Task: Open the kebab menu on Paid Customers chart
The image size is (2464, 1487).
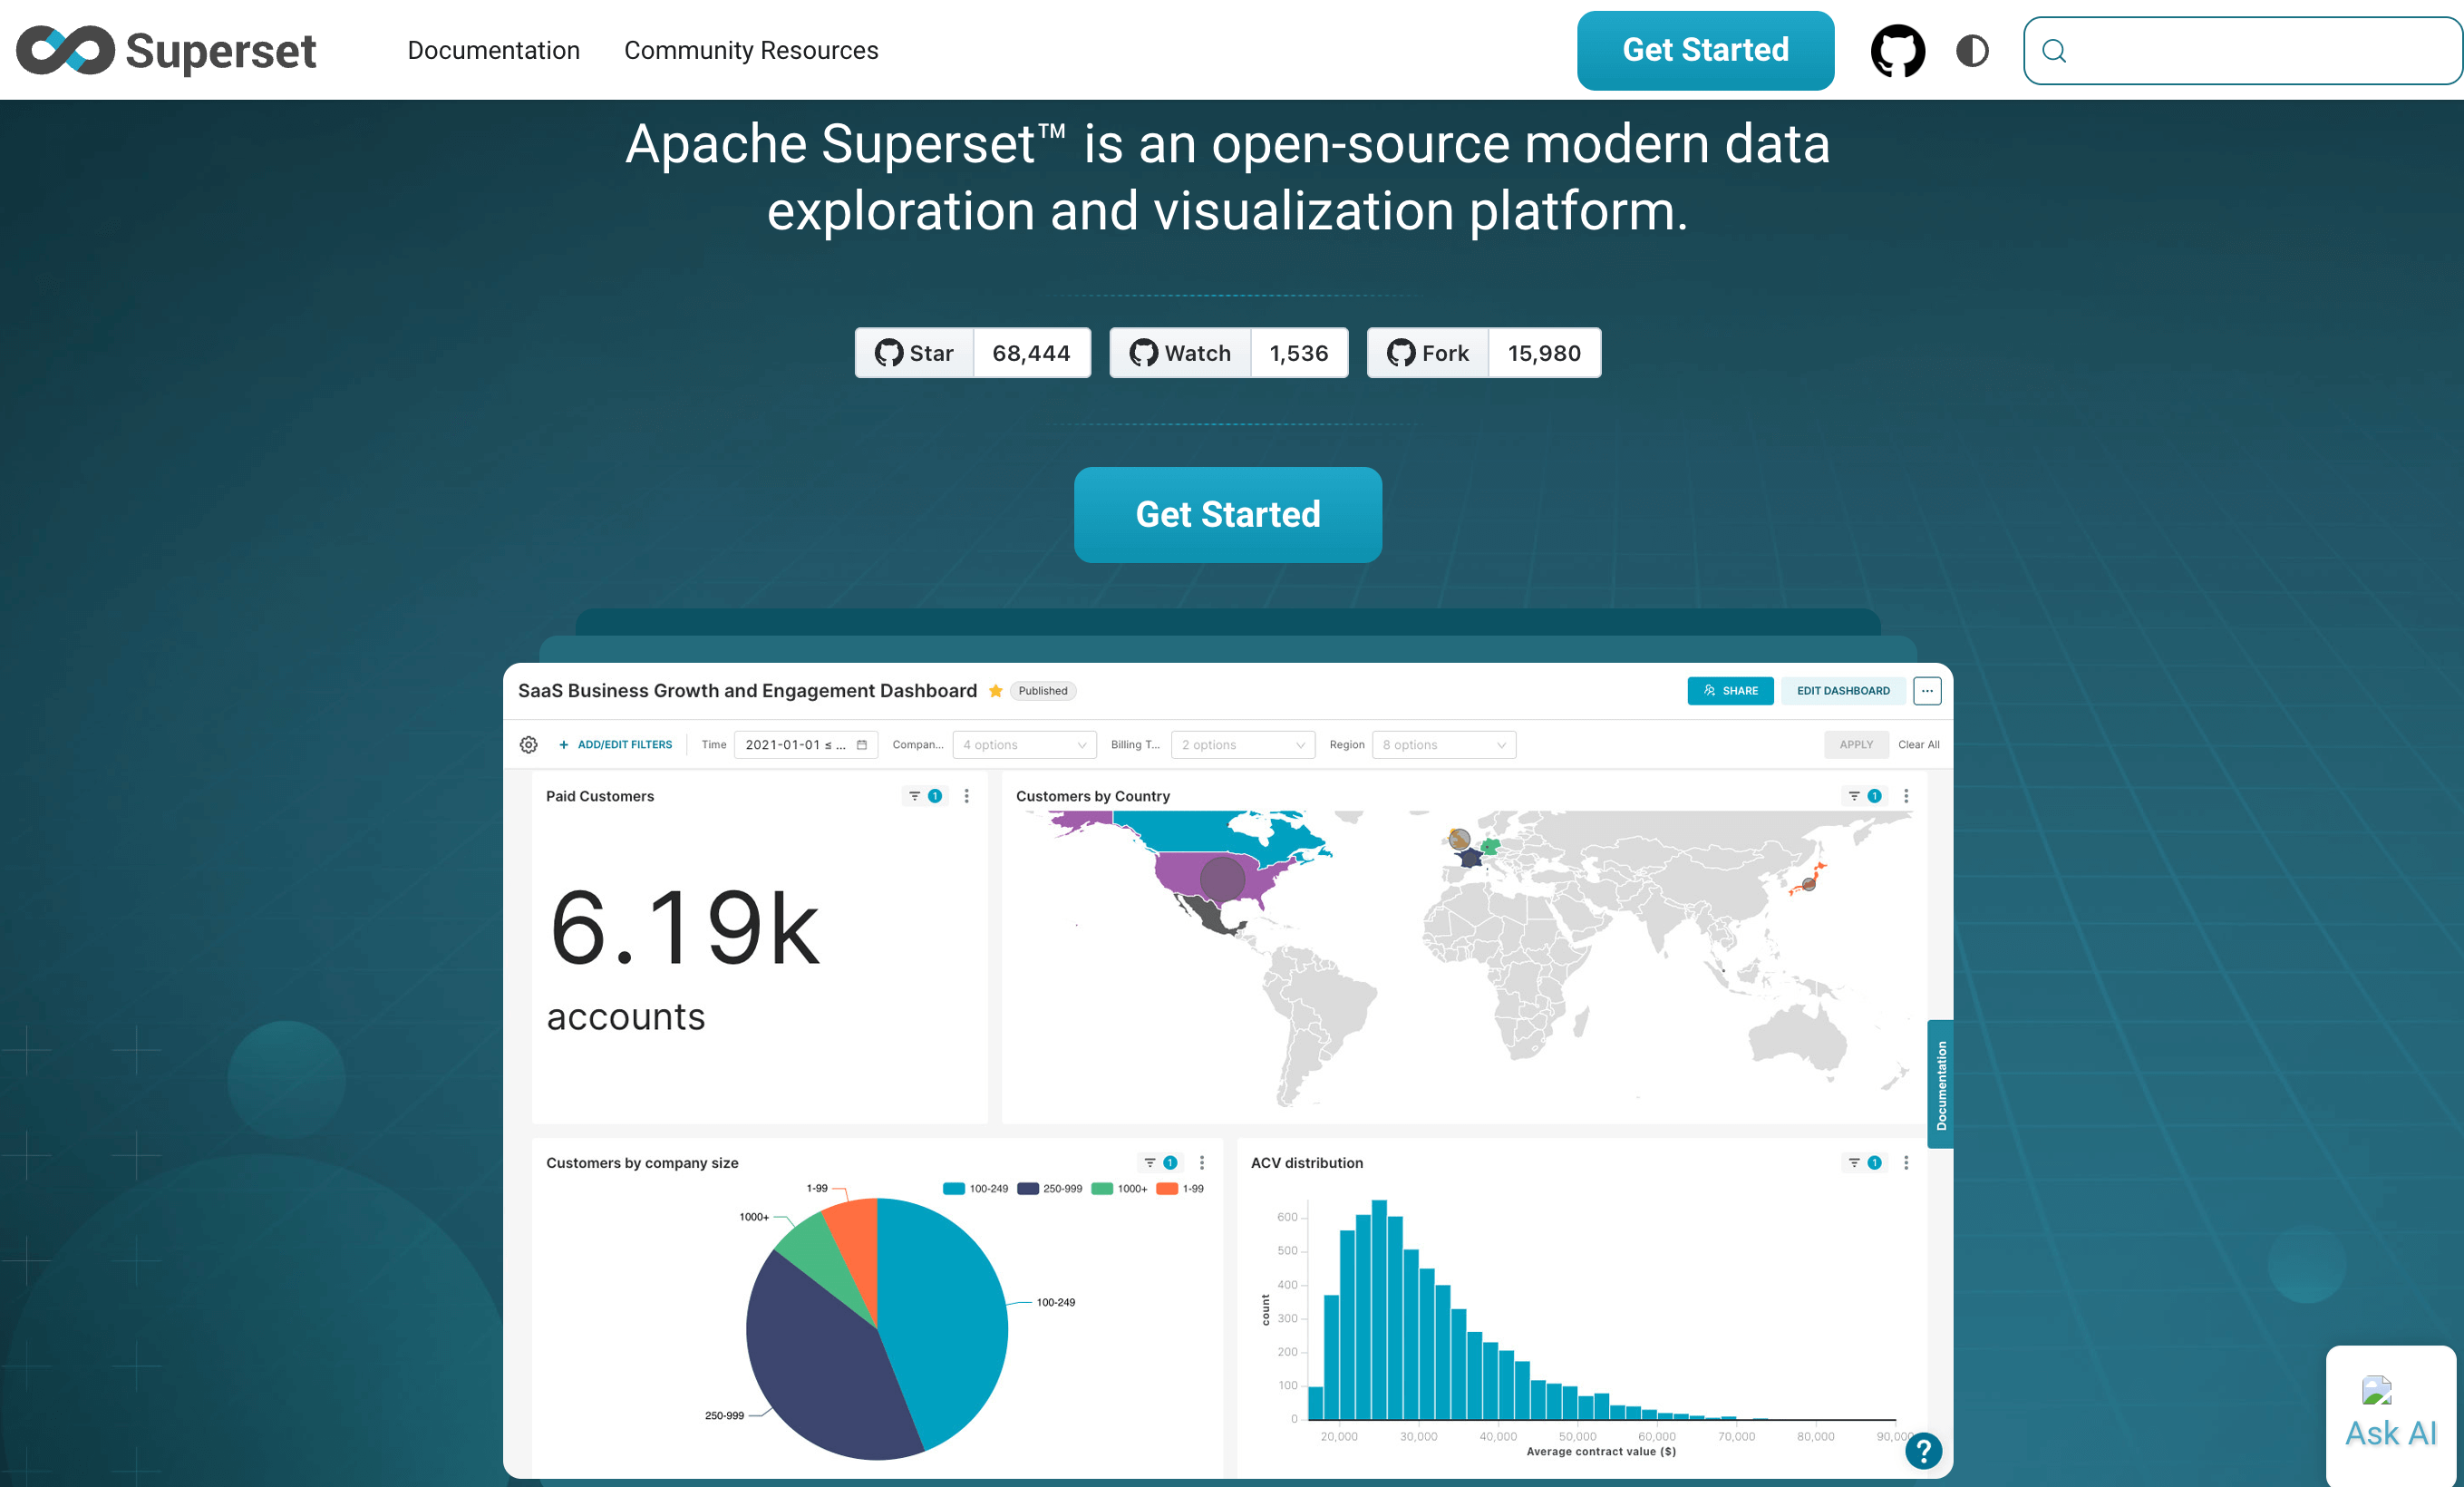Action: click(966, 796)
